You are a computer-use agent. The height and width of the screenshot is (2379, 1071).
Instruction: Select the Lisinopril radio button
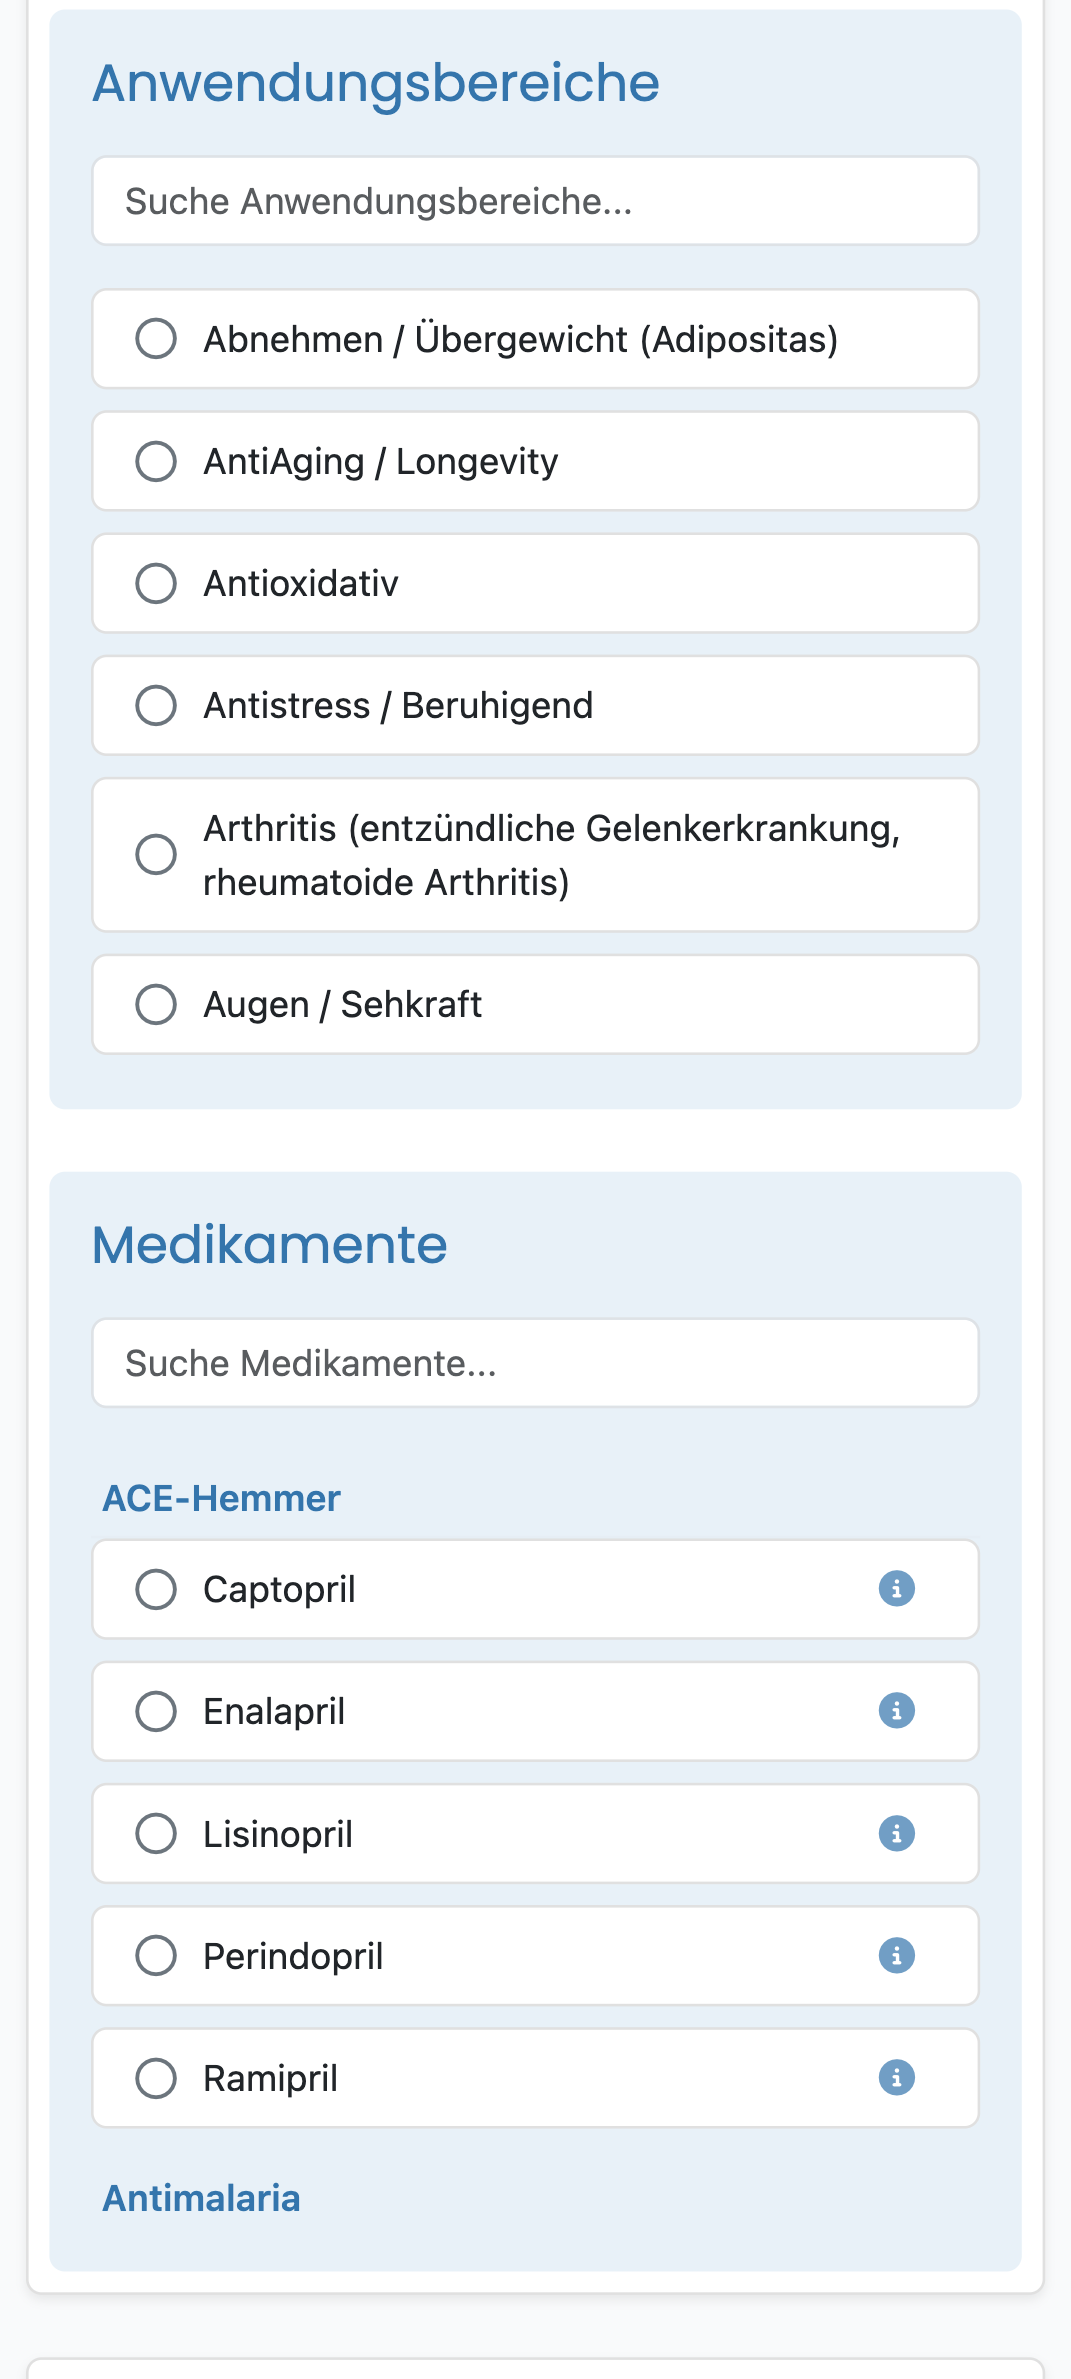(156, 1834)
